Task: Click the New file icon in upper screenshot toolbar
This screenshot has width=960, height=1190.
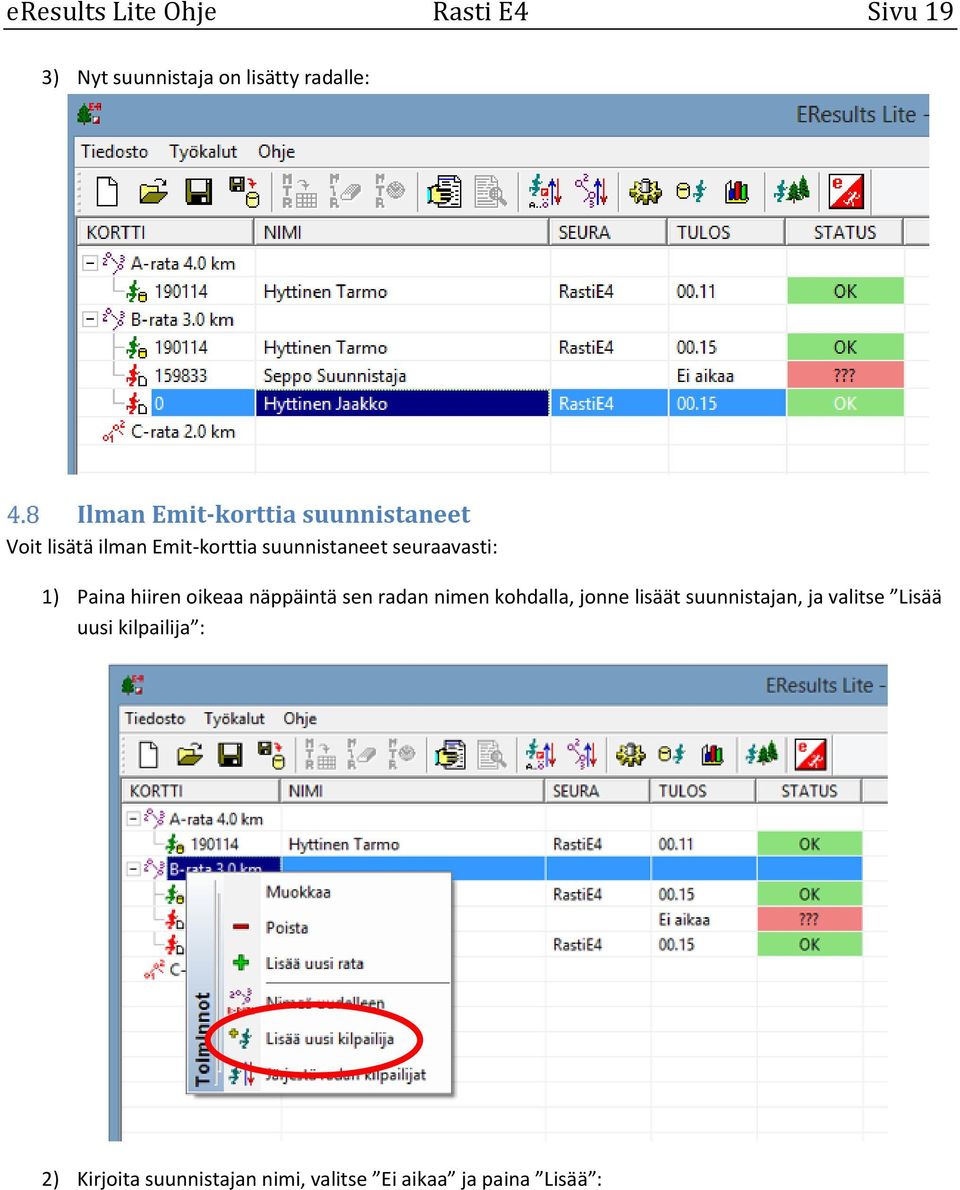Action: [107, 190]
